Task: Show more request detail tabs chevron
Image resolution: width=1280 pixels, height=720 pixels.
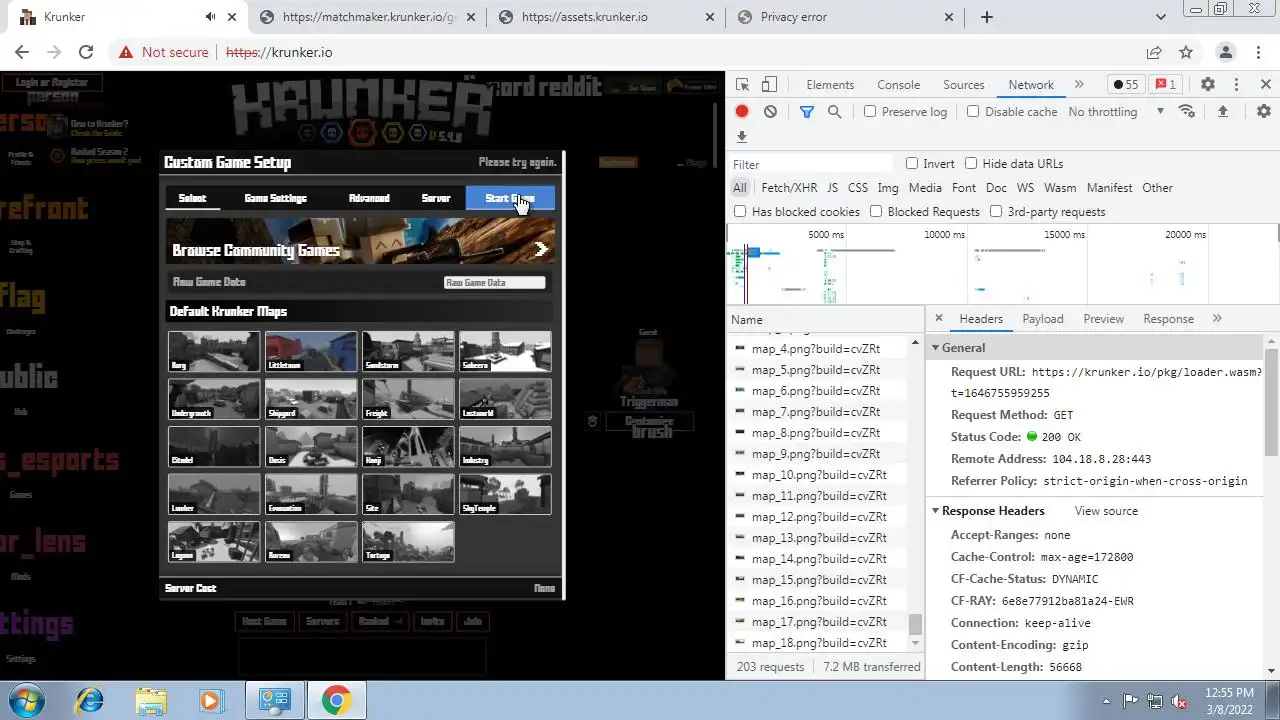Action: pyautogui.click(x=1217, y=319)
